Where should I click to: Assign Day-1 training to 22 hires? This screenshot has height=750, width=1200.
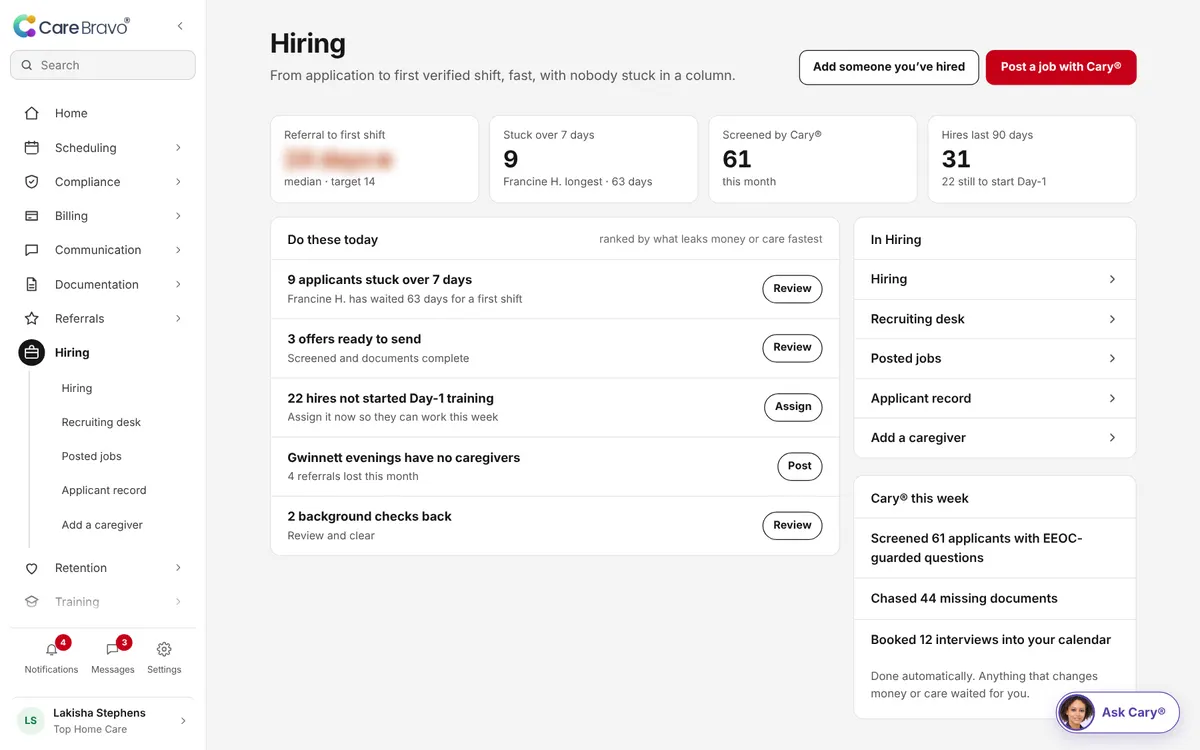[793, 407]
